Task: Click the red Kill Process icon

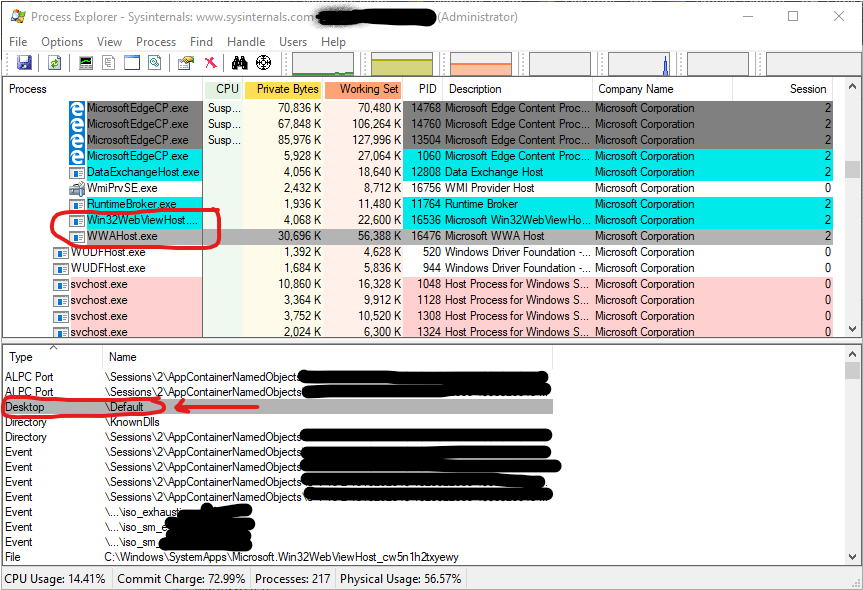Action: 210,63
